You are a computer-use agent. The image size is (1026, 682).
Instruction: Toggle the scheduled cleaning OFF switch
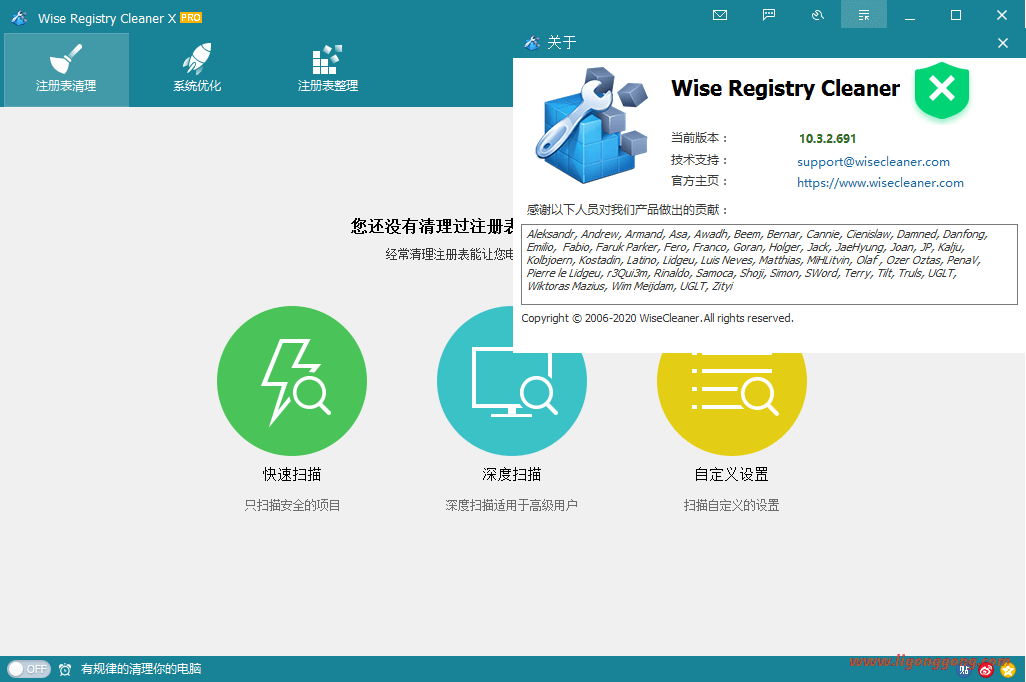(29, 669)
